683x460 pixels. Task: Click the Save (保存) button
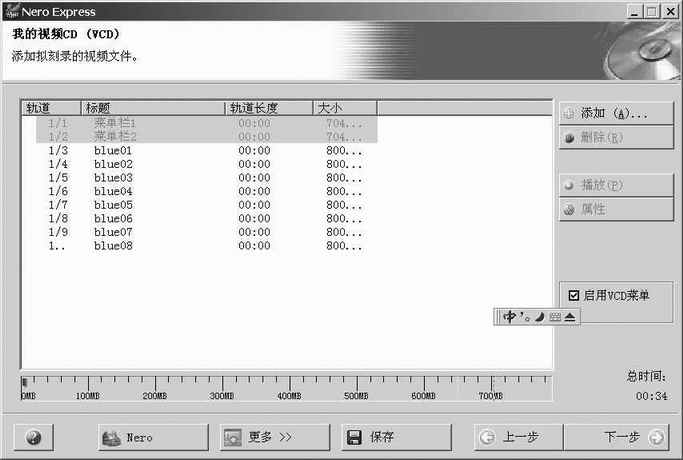[396, 437]
